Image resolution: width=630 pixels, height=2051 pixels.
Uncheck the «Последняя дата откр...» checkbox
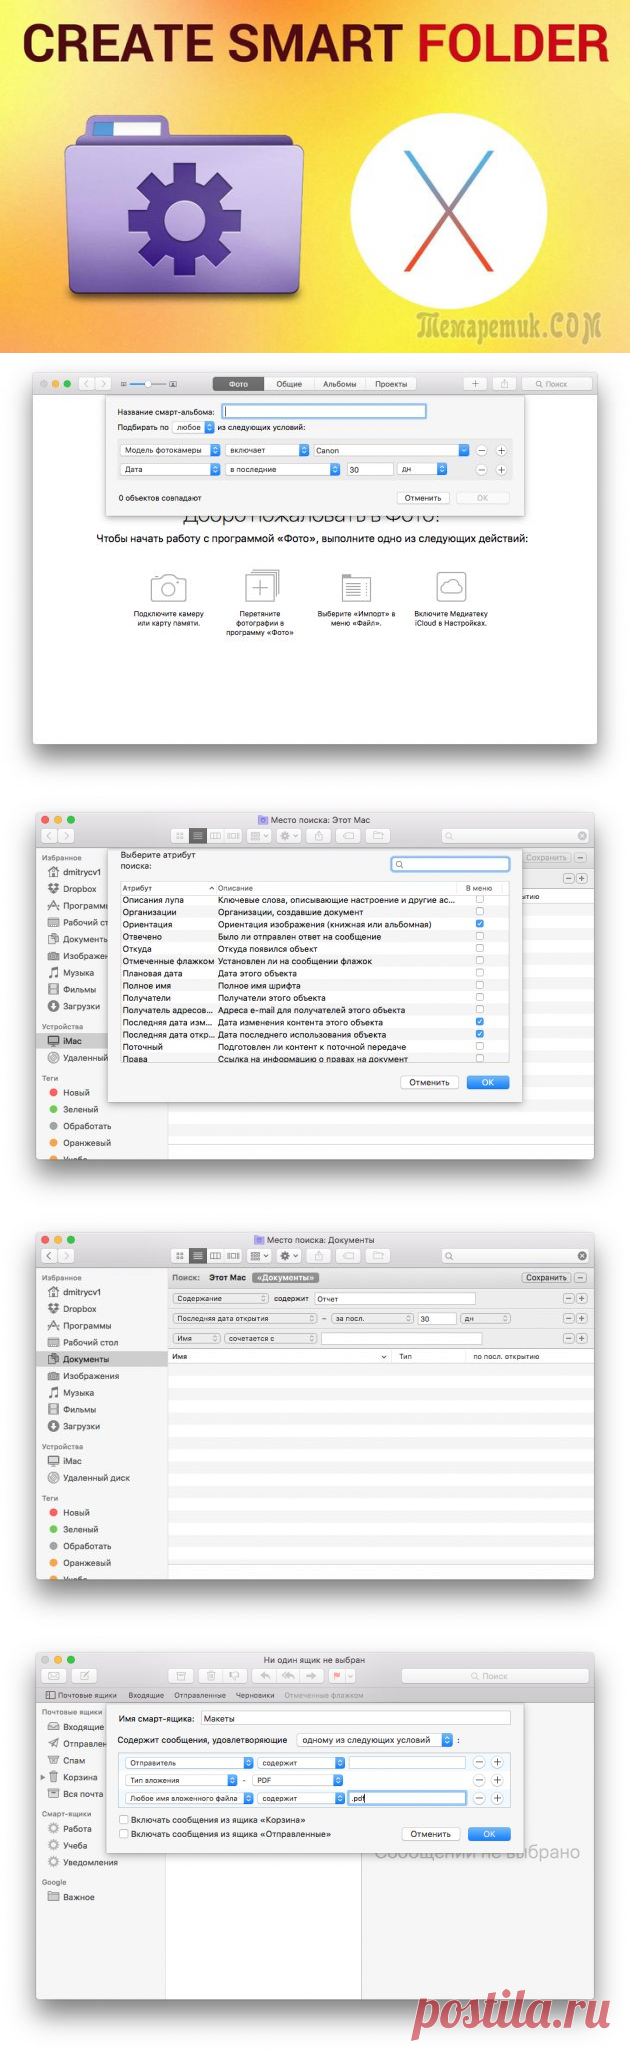(x=480, y=1035)
